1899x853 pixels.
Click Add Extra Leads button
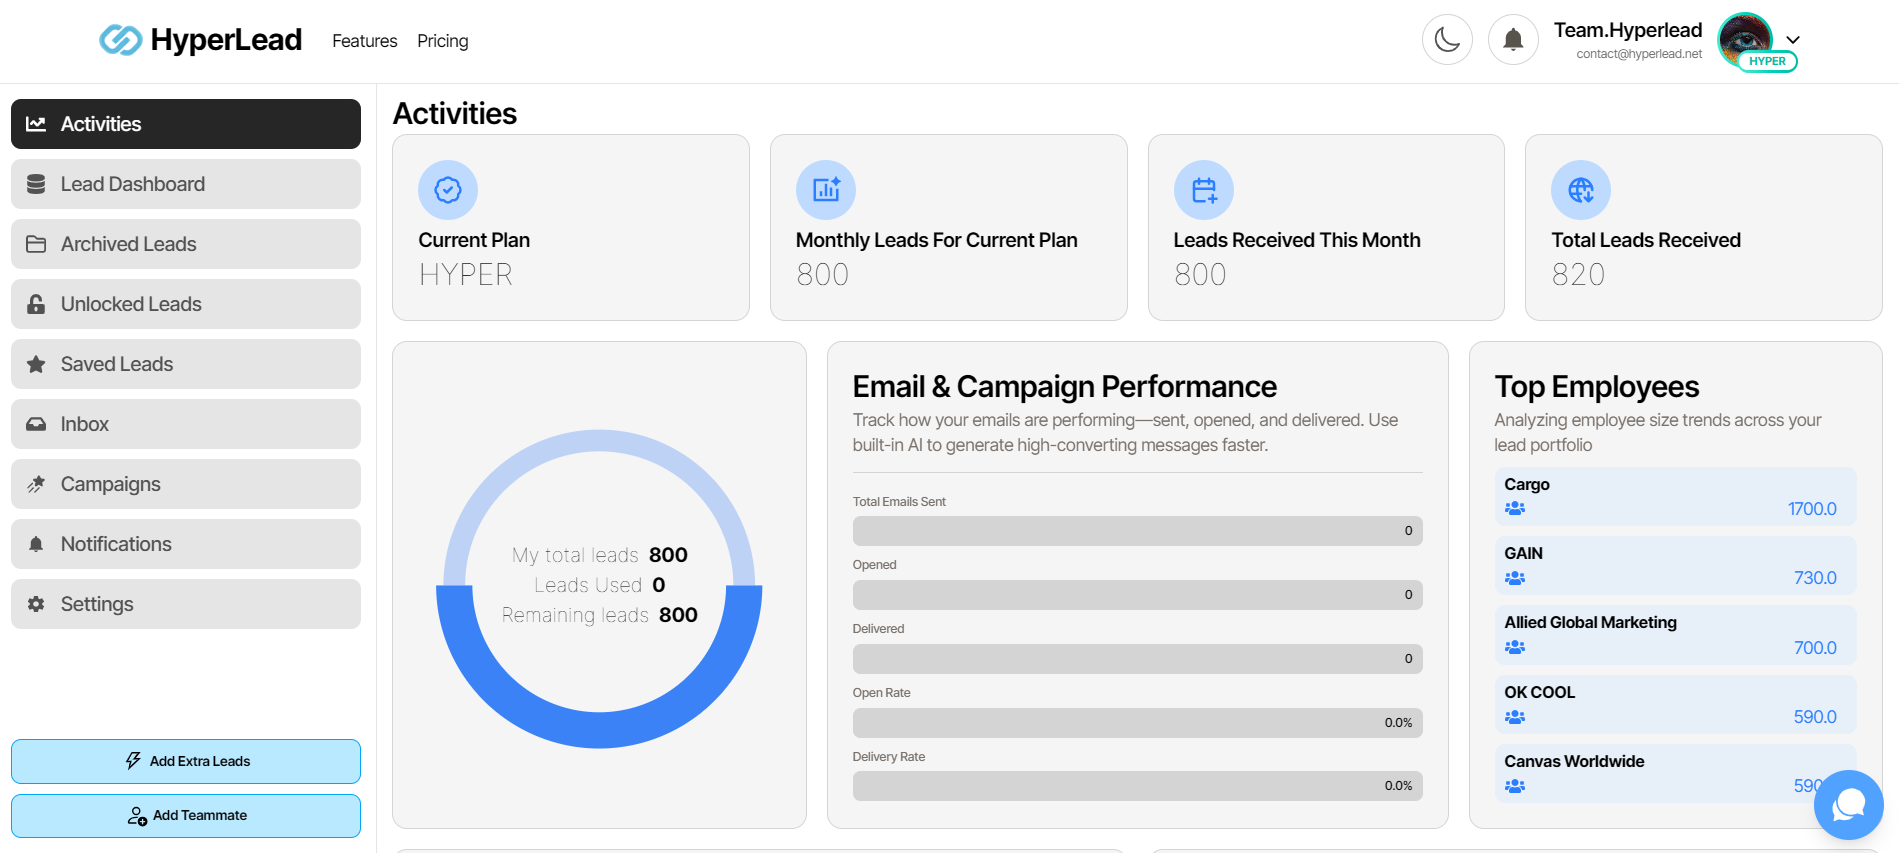(186, 761)
